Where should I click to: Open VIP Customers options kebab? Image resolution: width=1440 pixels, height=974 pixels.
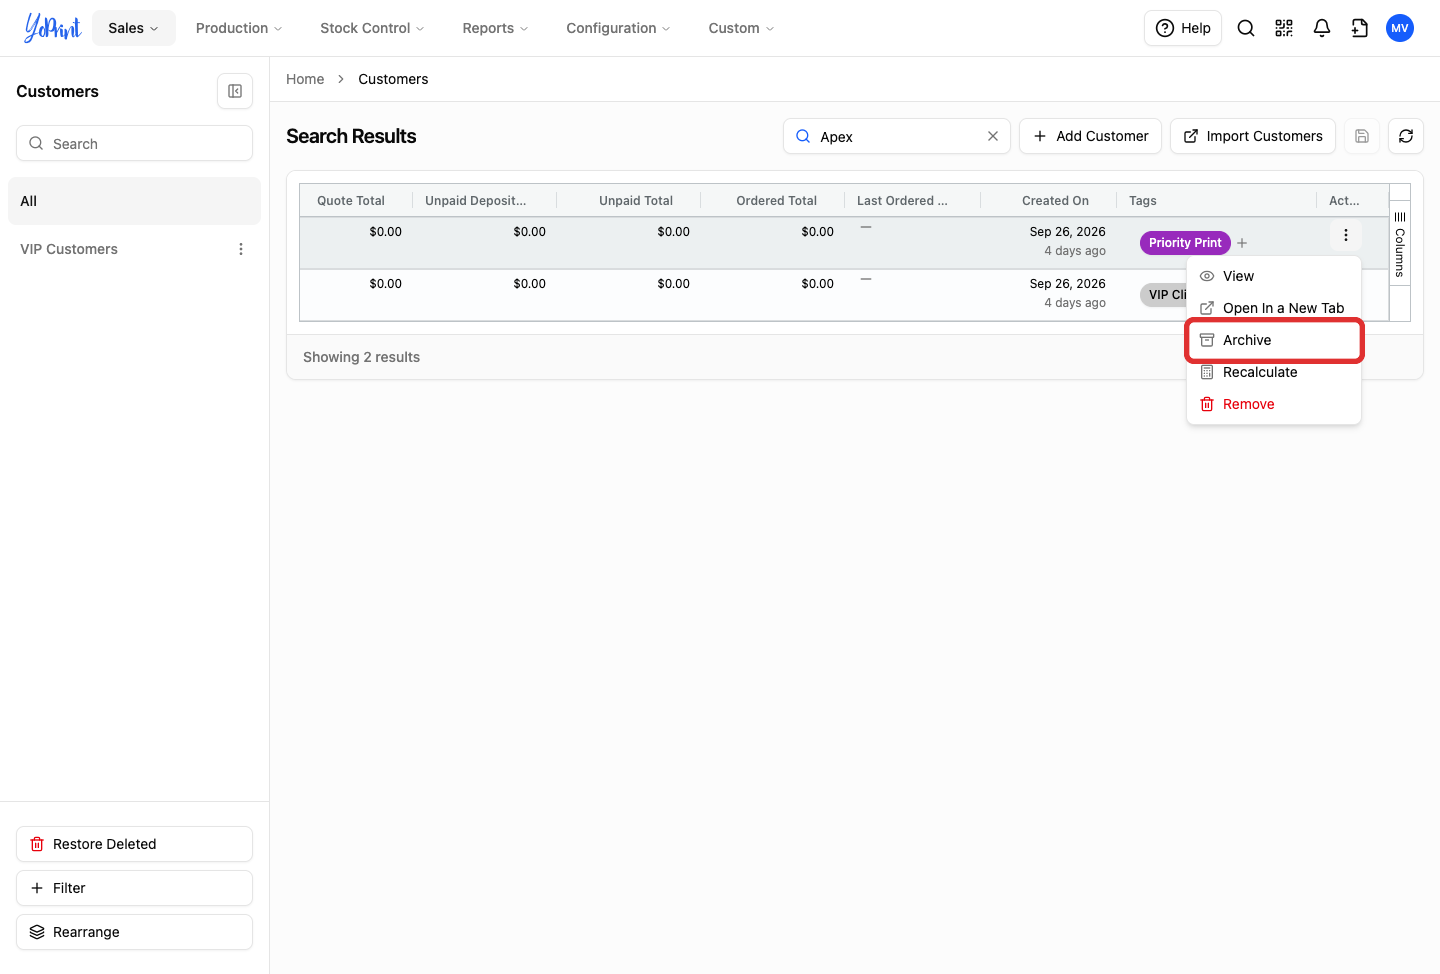(x=241, y=249)
